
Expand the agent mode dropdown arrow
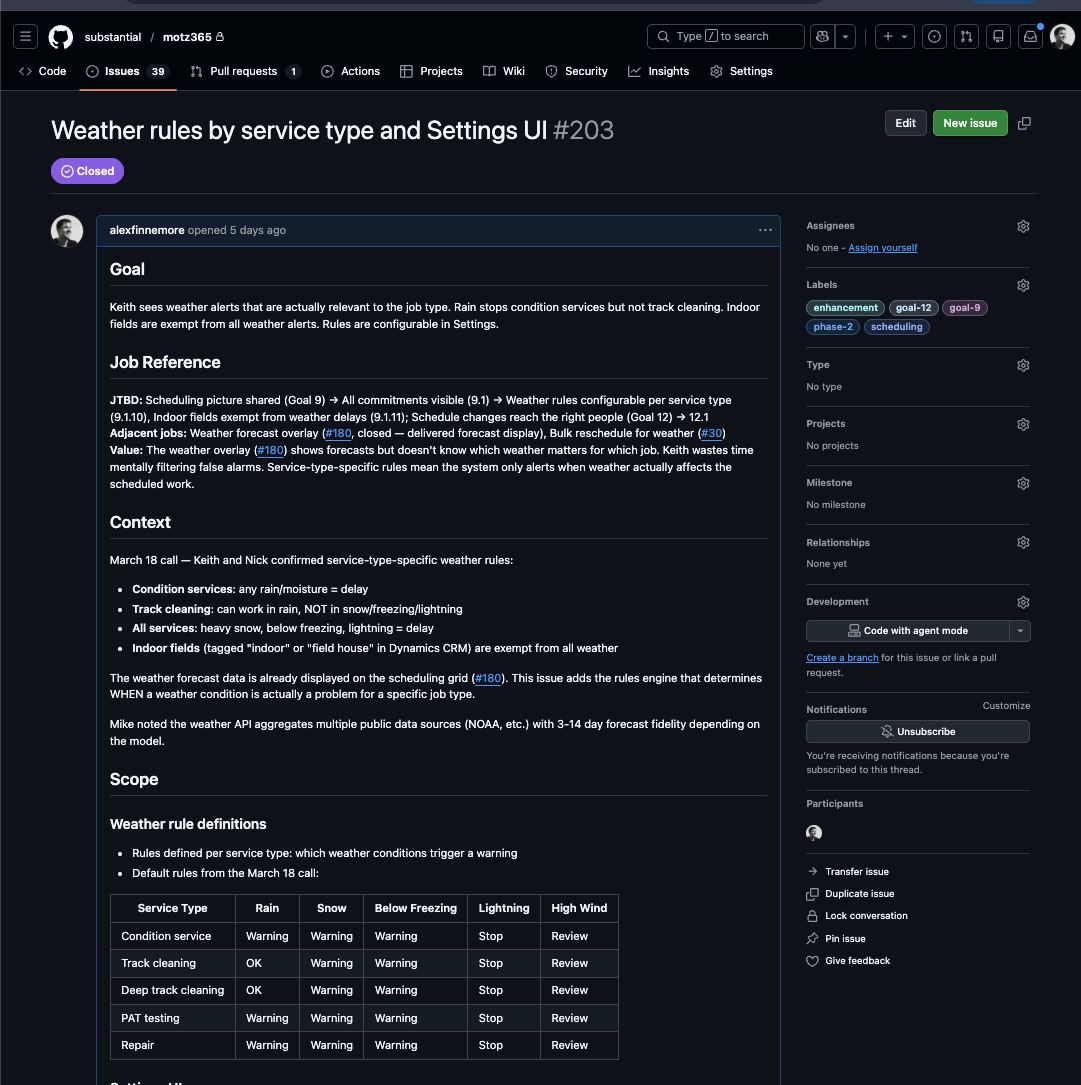(x=1019, y=630)
